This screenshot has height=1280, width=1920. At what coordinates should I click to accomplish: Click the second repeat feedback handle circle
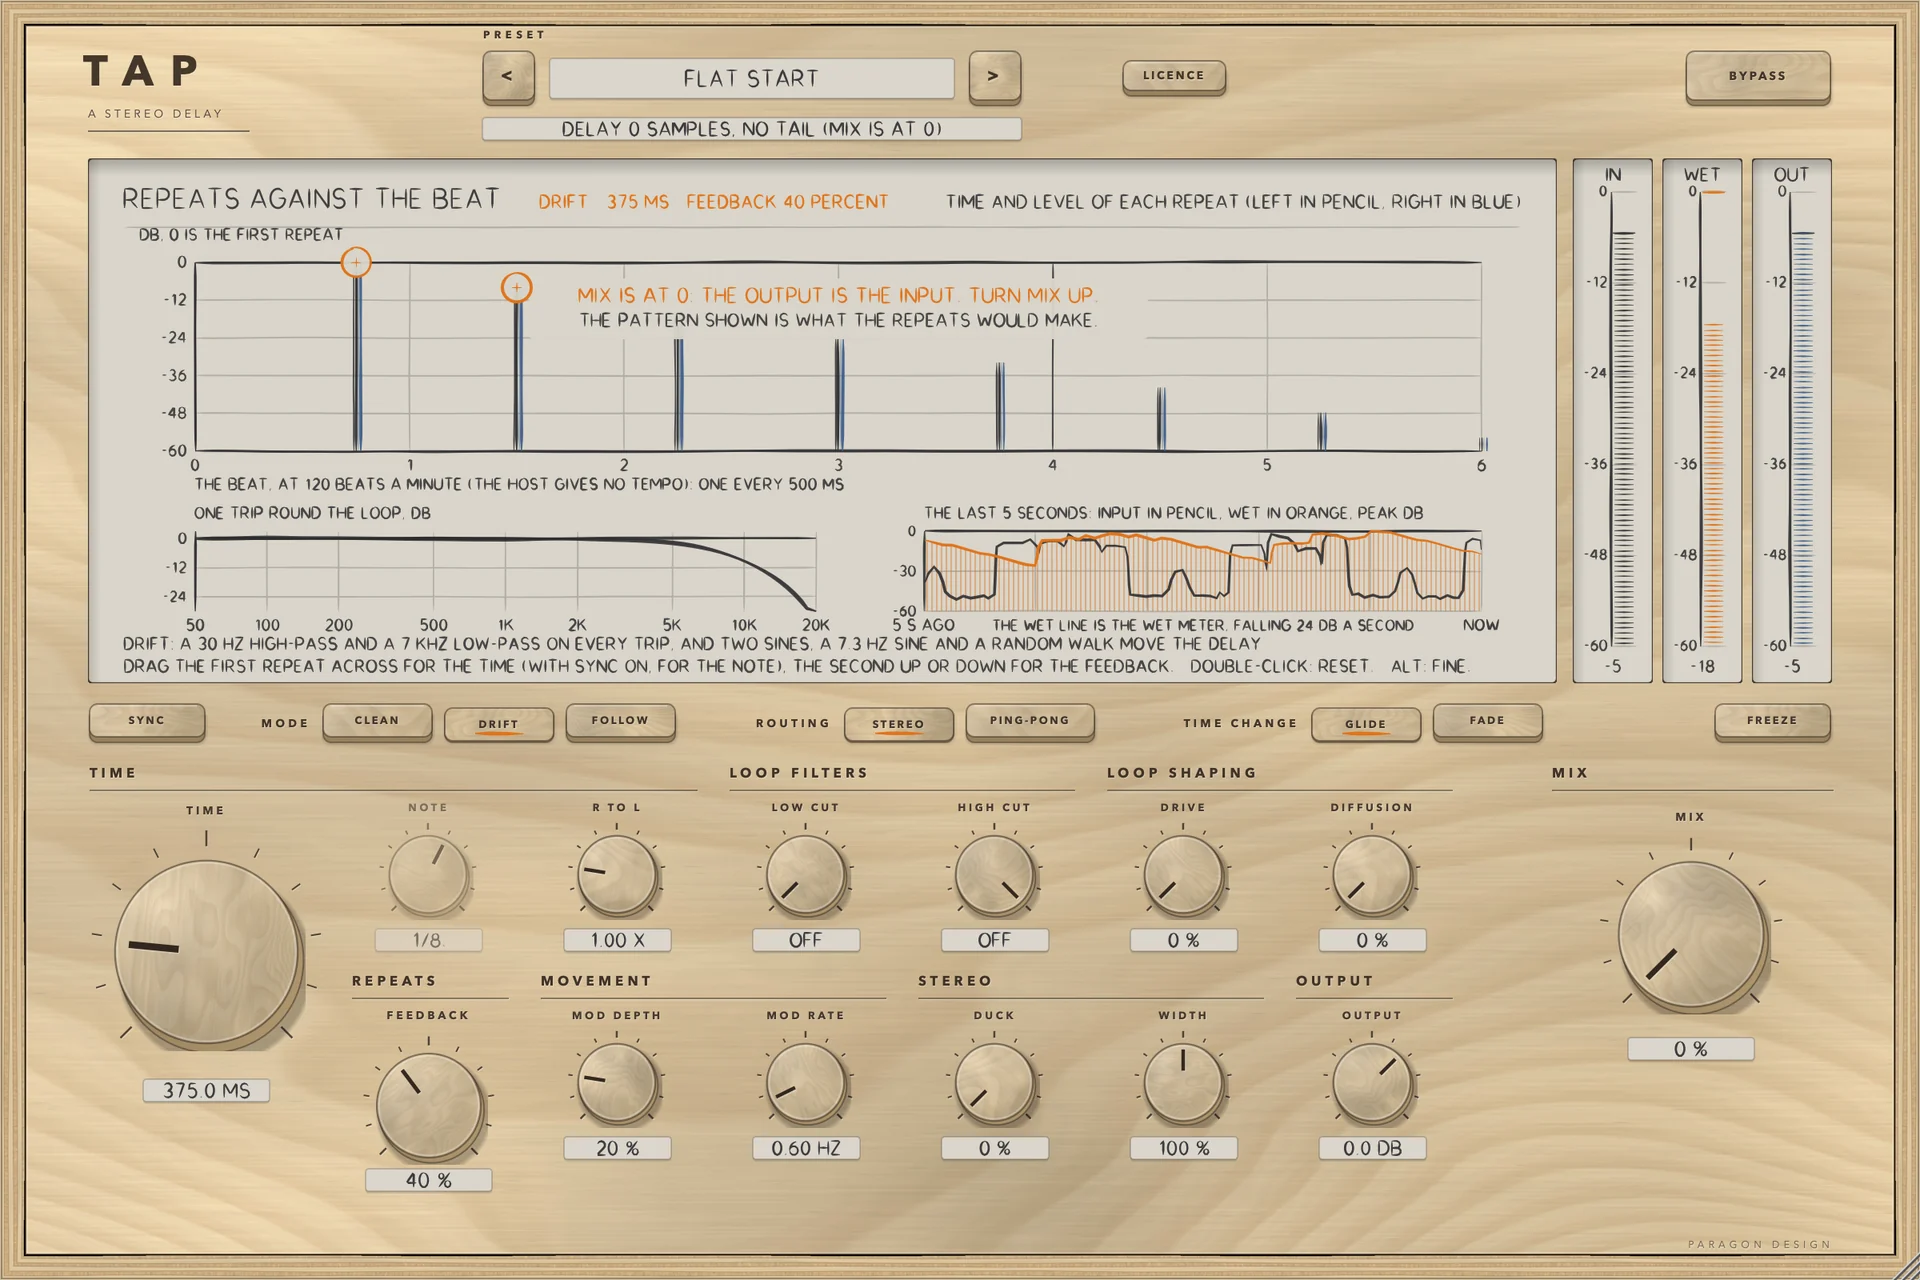[x=516, y=288]
